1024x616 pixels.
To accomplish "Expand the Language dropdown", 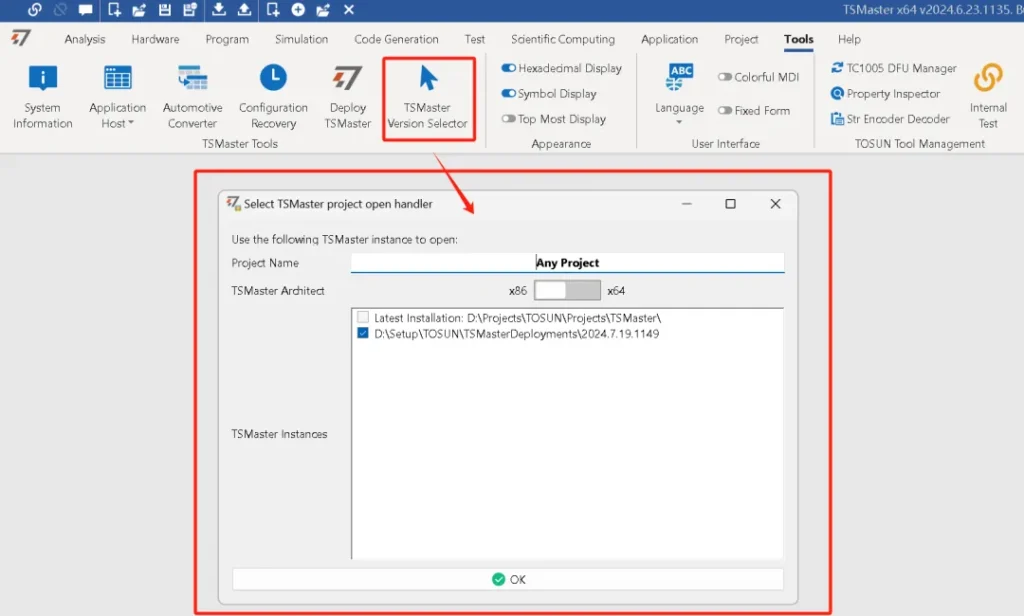I will [679, 114].
